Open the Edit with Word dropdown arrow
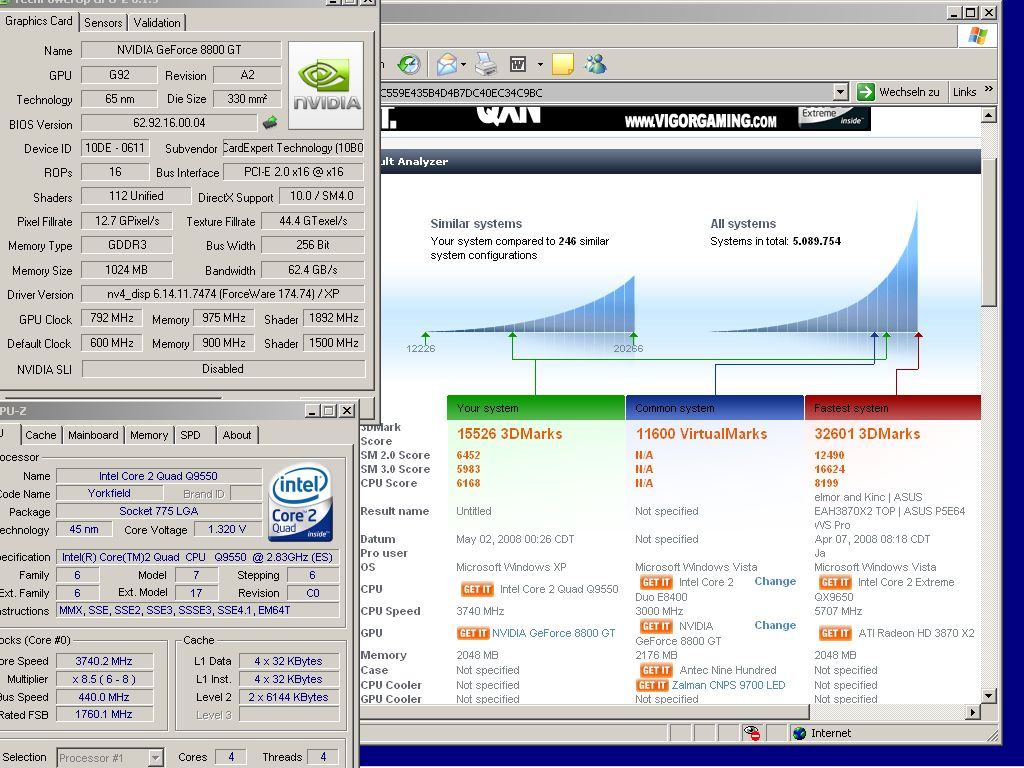1024x768 pixels. coord(540,64)
